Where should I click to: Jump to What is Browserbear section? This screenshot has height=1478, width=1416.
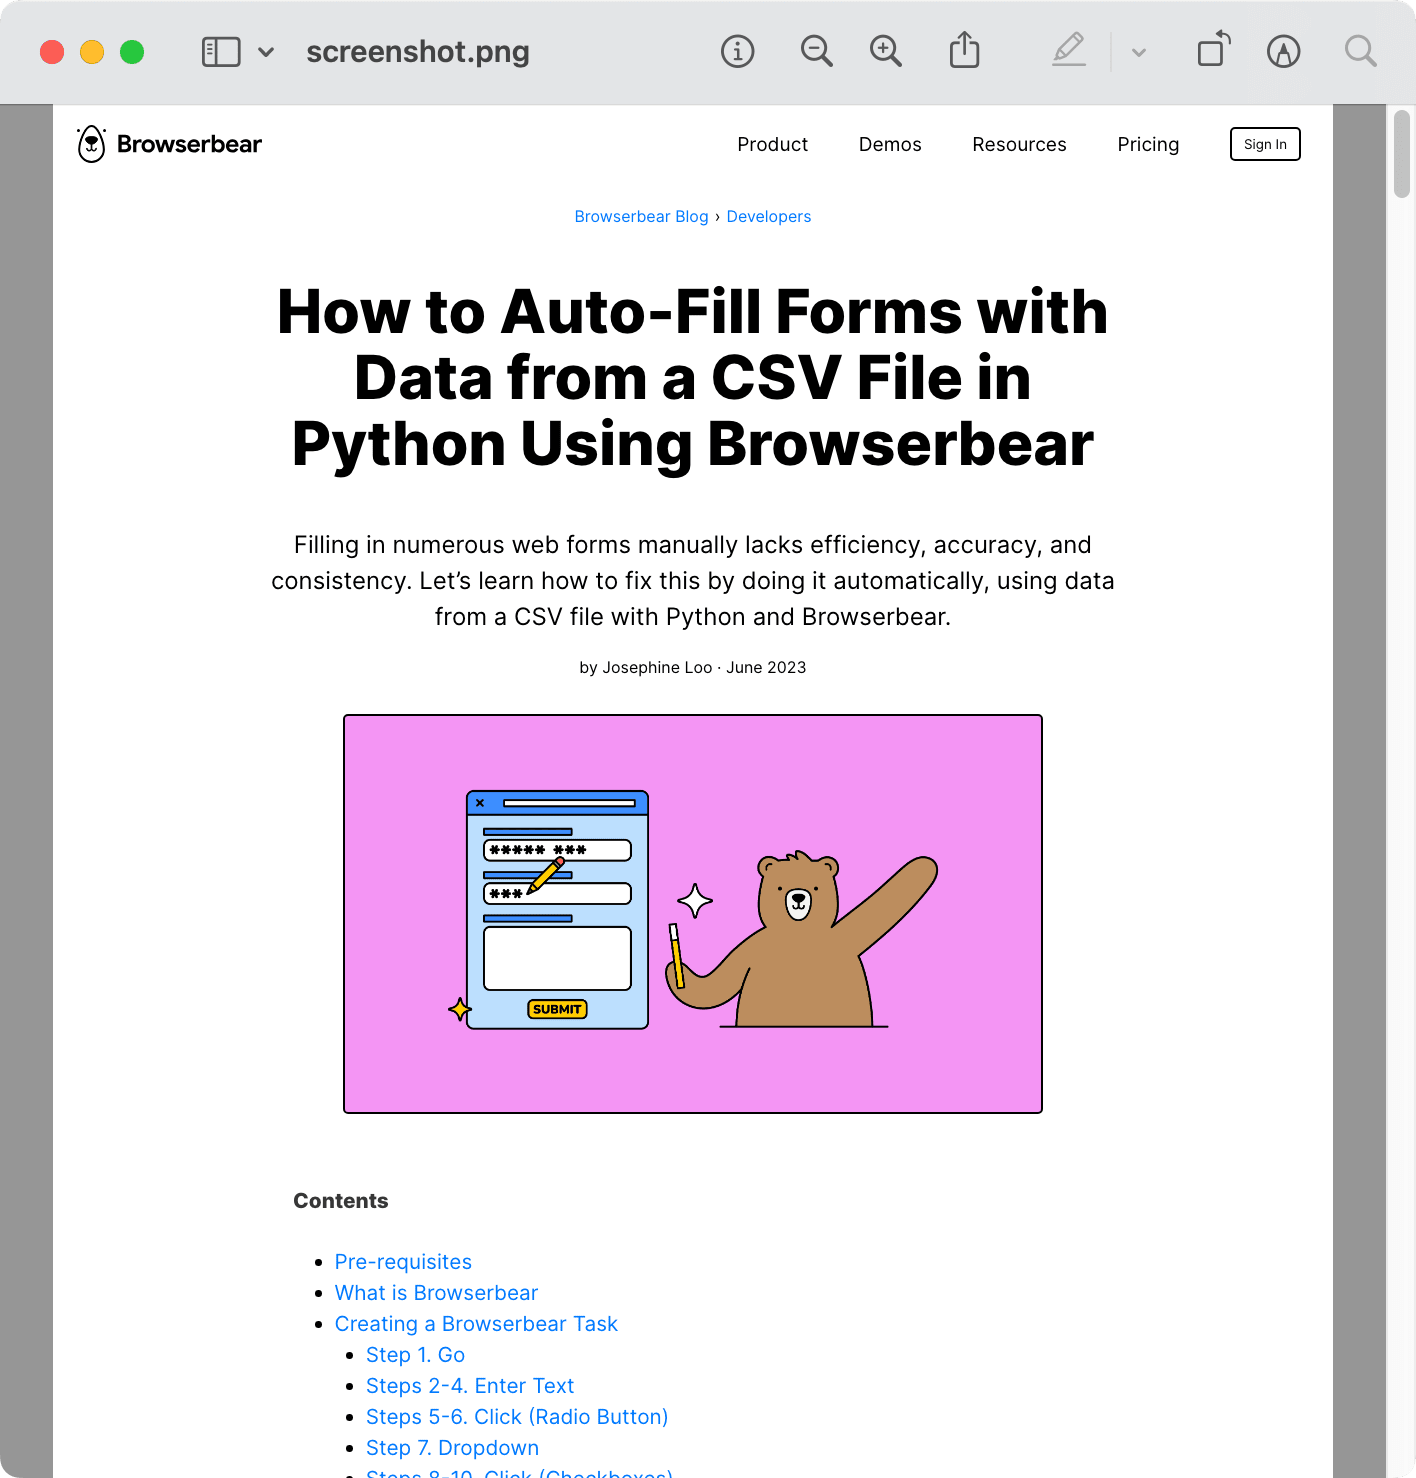[x=436, y=1293]
